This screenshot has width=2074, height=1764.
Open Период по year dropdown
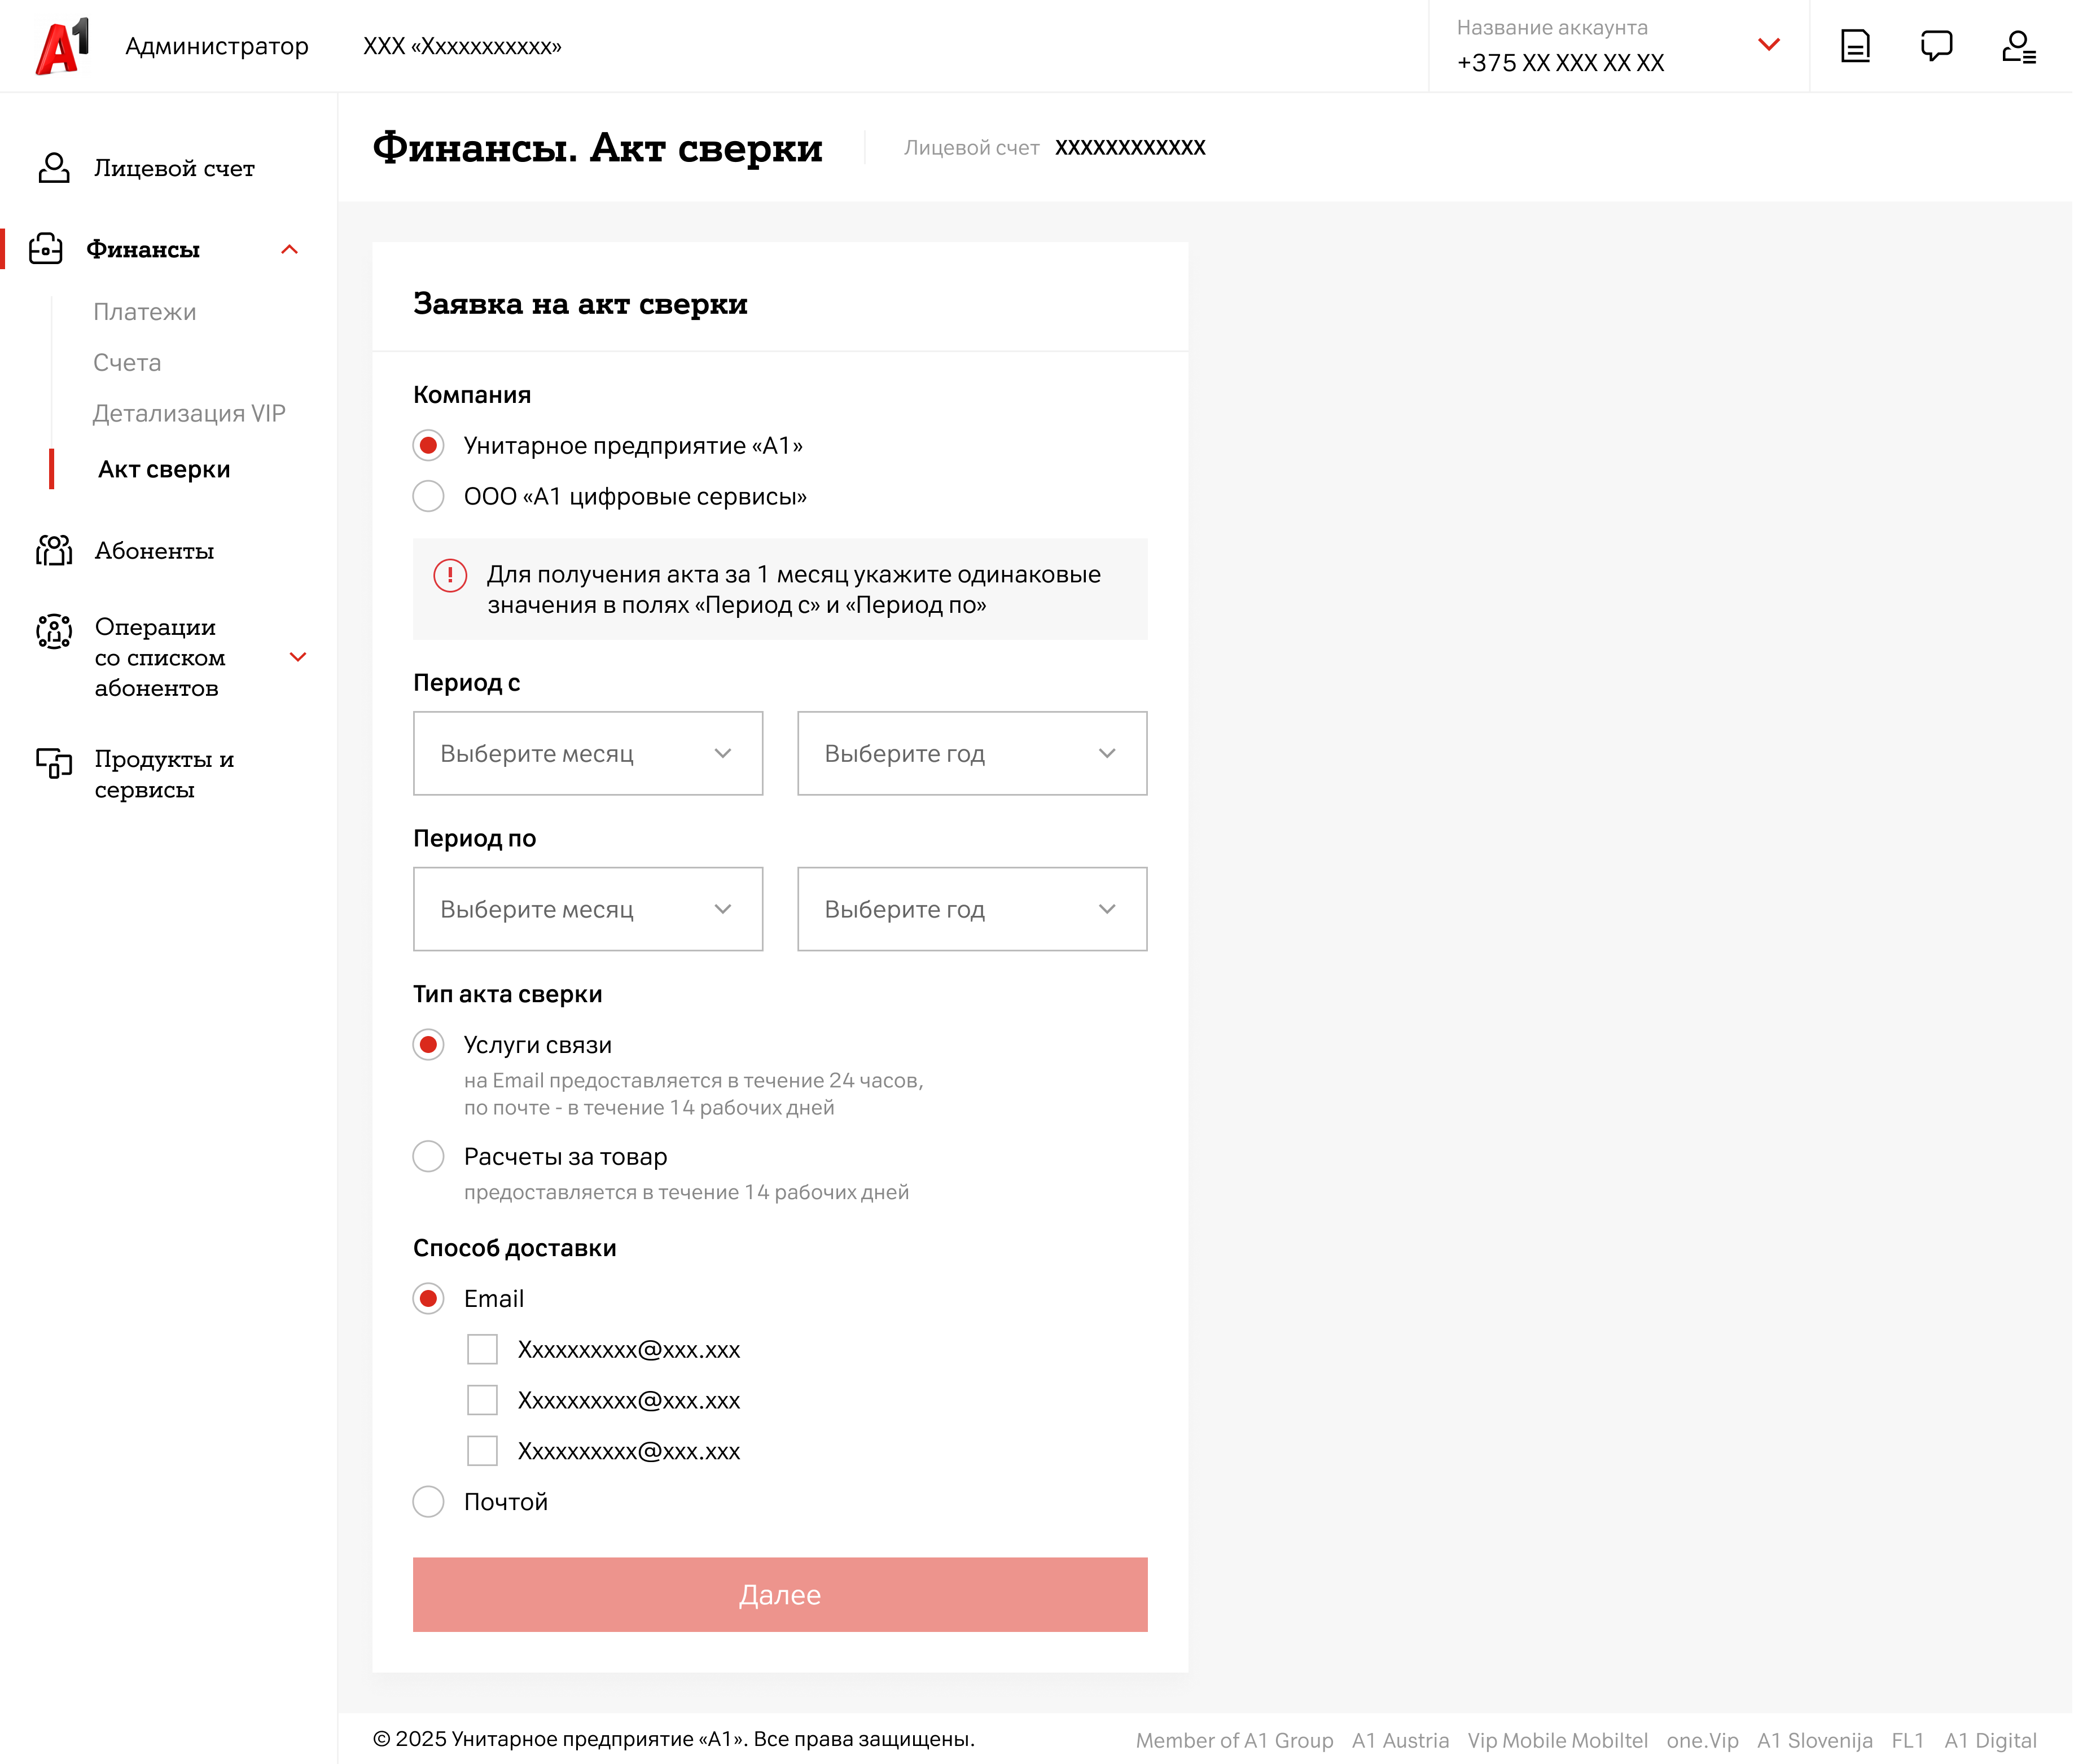tap(971, 909)
